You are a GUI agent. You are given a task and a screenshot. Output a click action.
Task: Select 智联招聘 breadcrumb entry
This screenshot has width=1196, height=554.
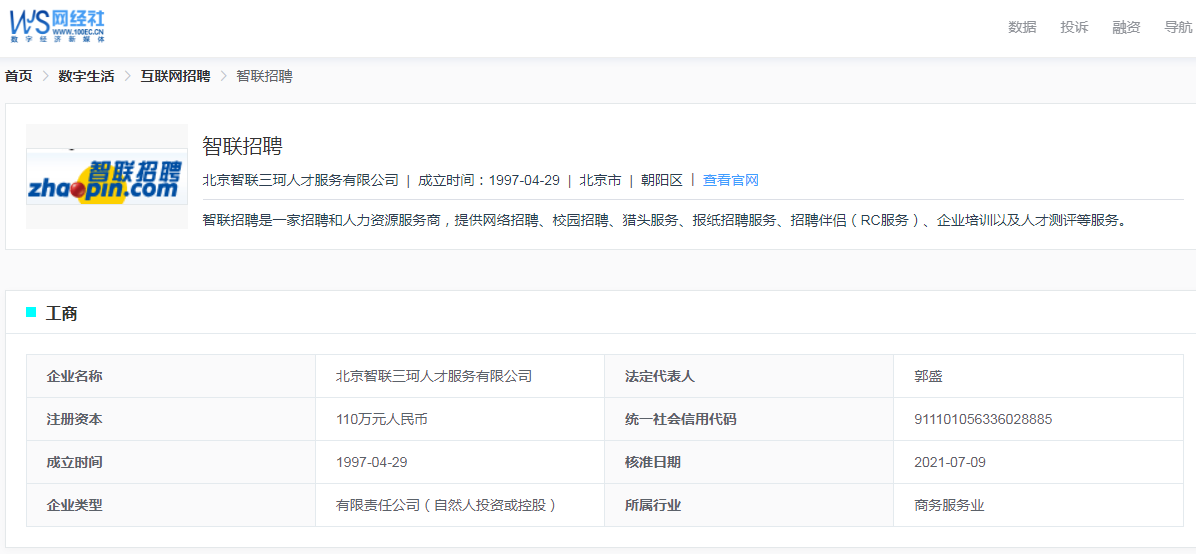(264, 76)
